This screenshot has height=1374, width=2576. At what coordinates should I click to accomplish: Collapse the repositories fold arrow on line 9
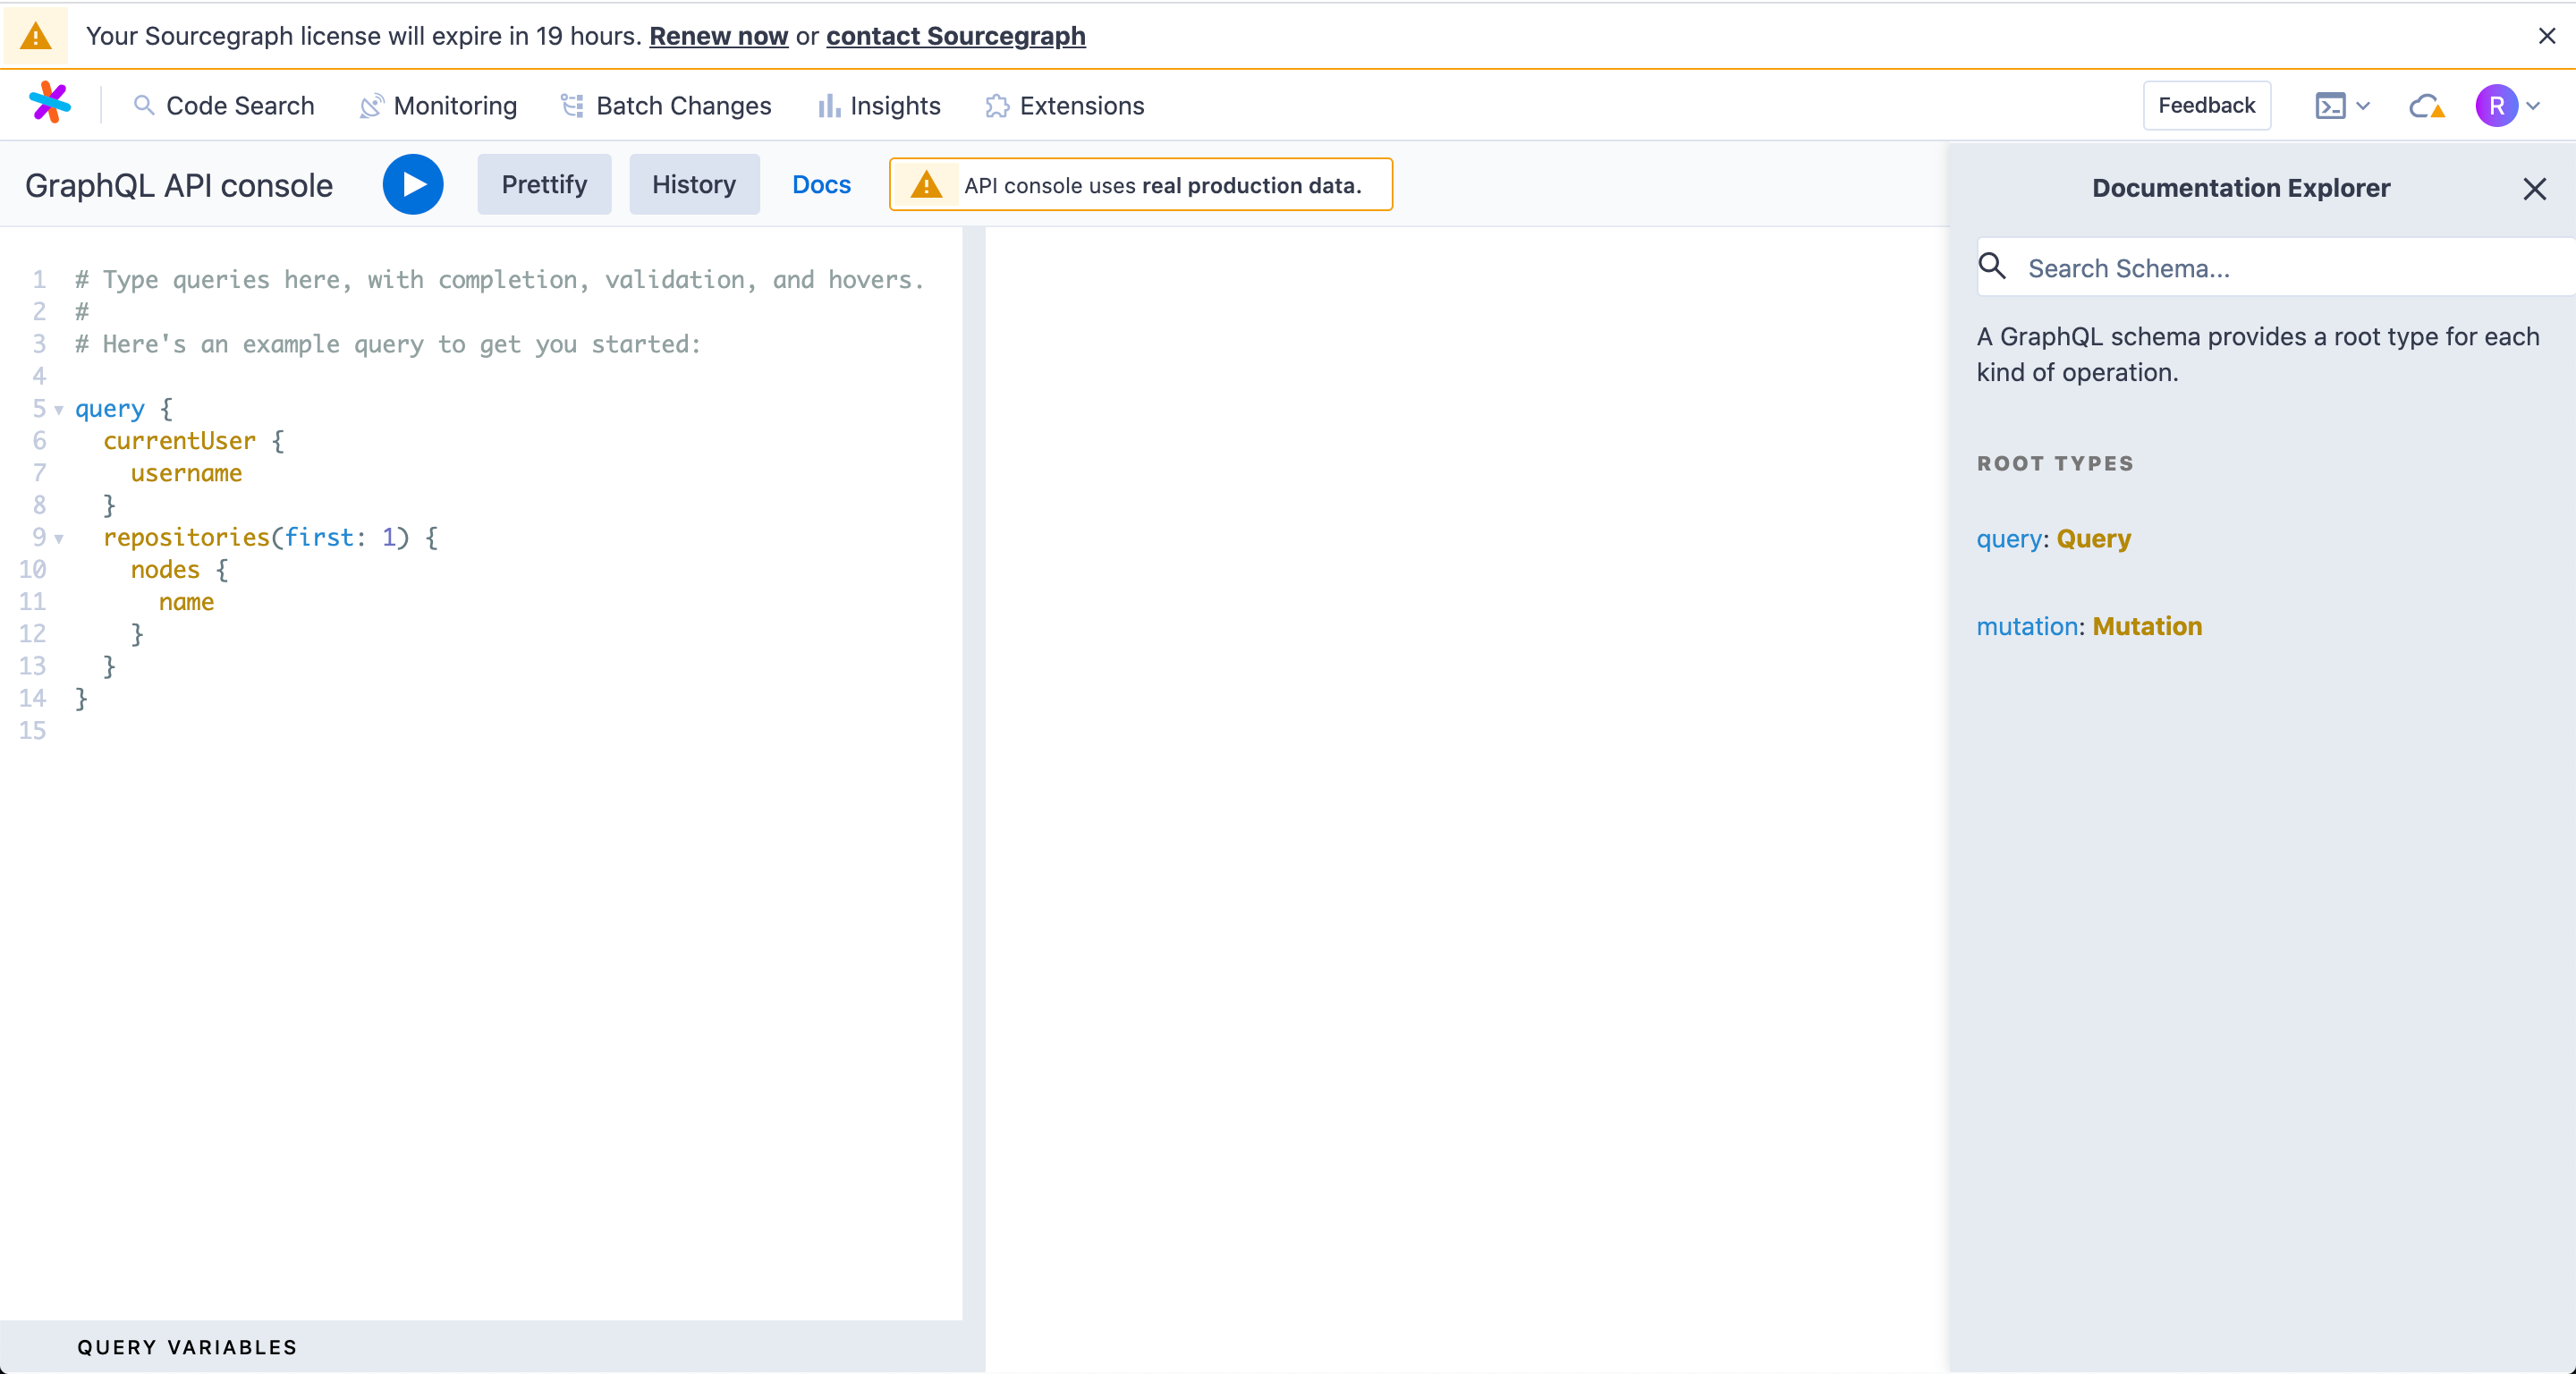pyautogui.click(x=59, y=539)
